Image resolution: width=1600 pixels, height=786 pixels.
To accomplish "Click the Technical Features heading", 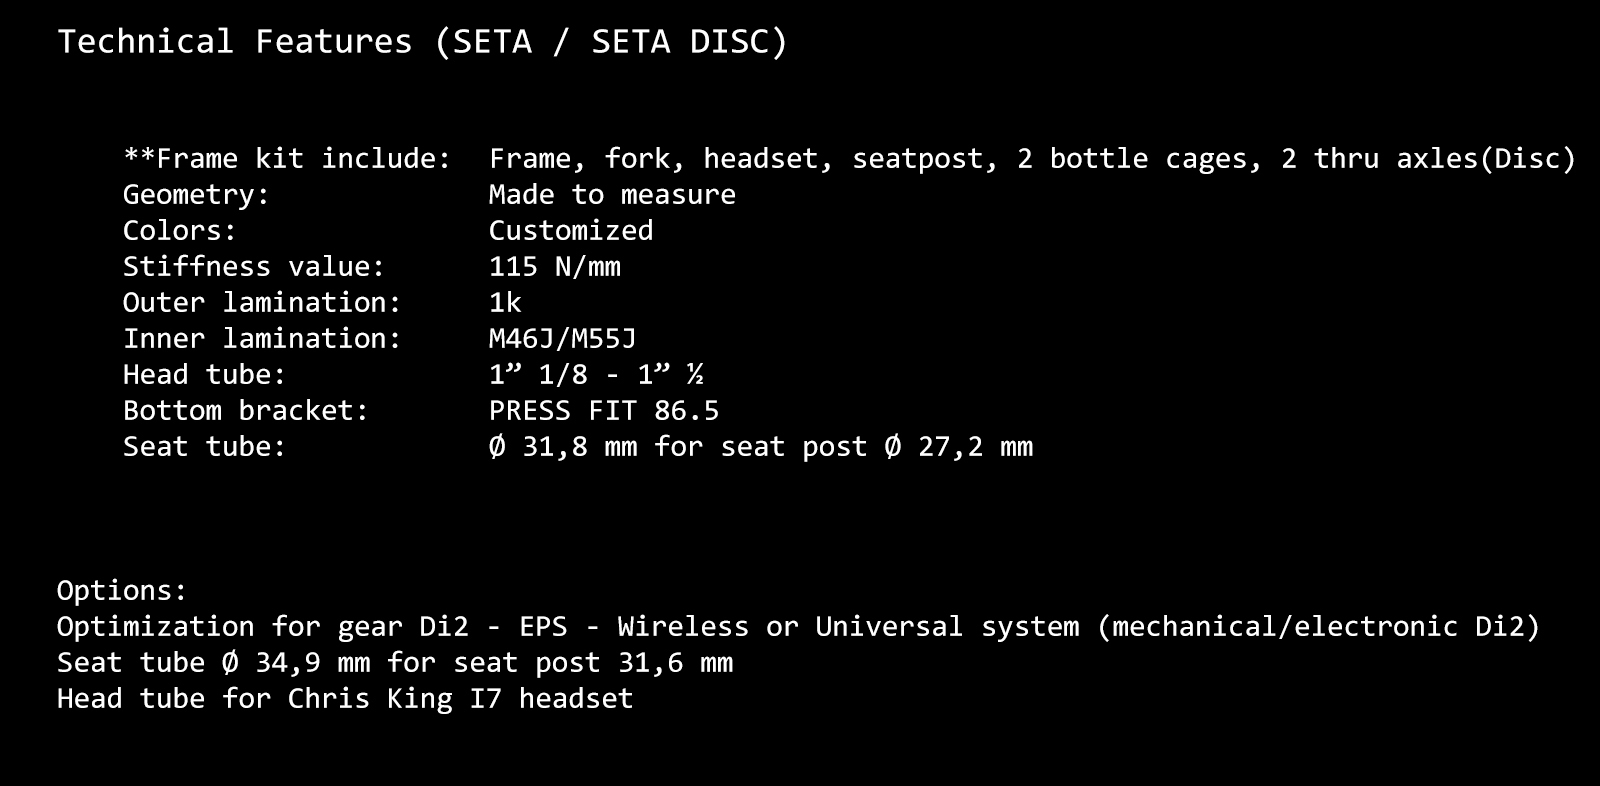I will 422,42.
